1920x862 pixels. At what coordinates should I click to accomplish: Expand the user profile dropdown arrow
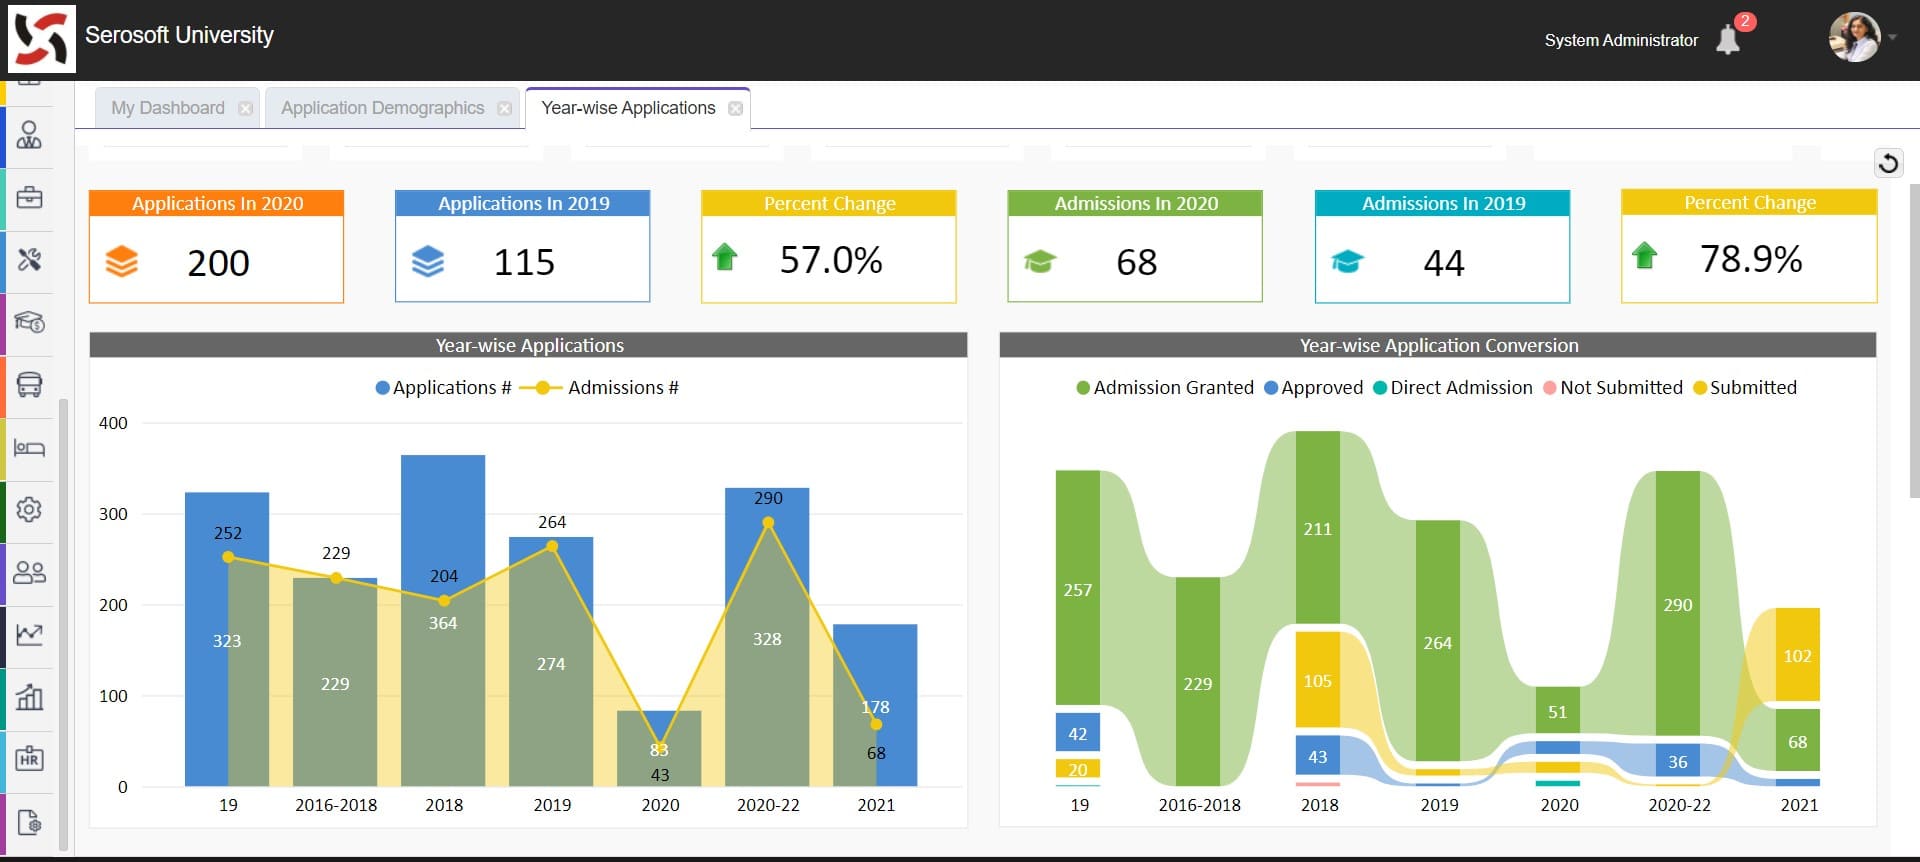(x=1892, y=38)
